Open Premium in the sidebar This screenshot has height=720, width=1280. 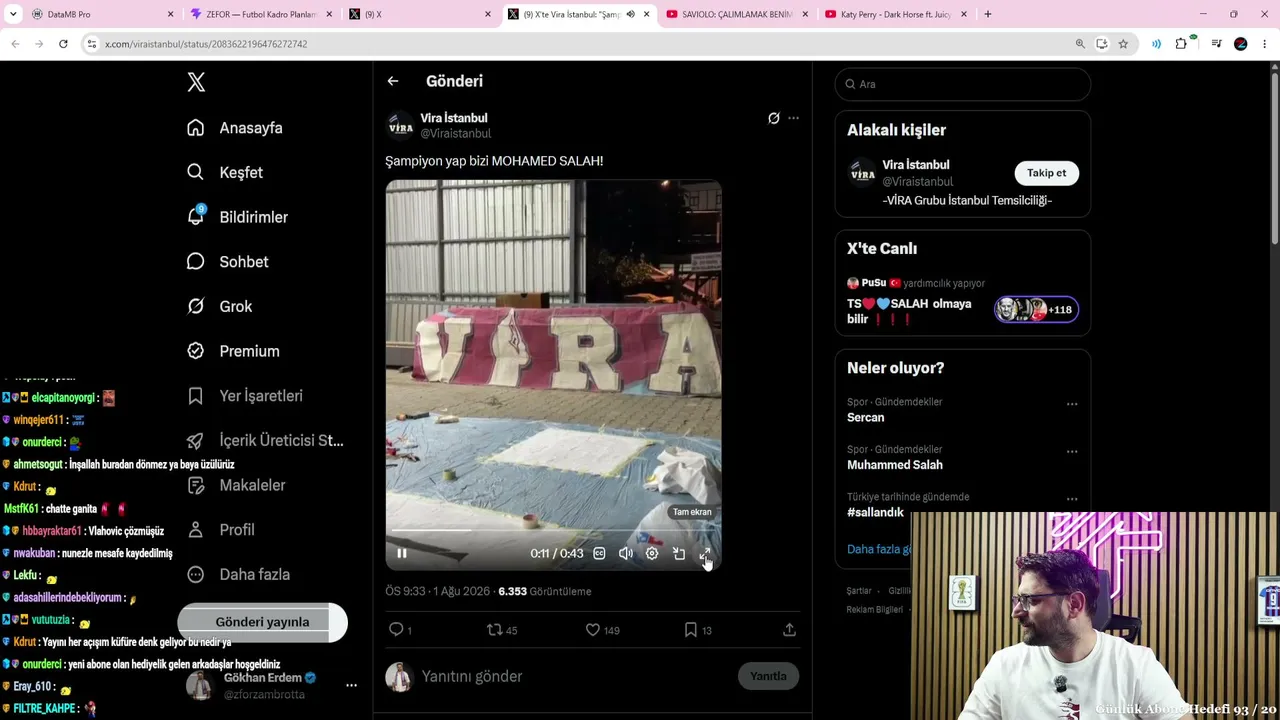[233, 351]
